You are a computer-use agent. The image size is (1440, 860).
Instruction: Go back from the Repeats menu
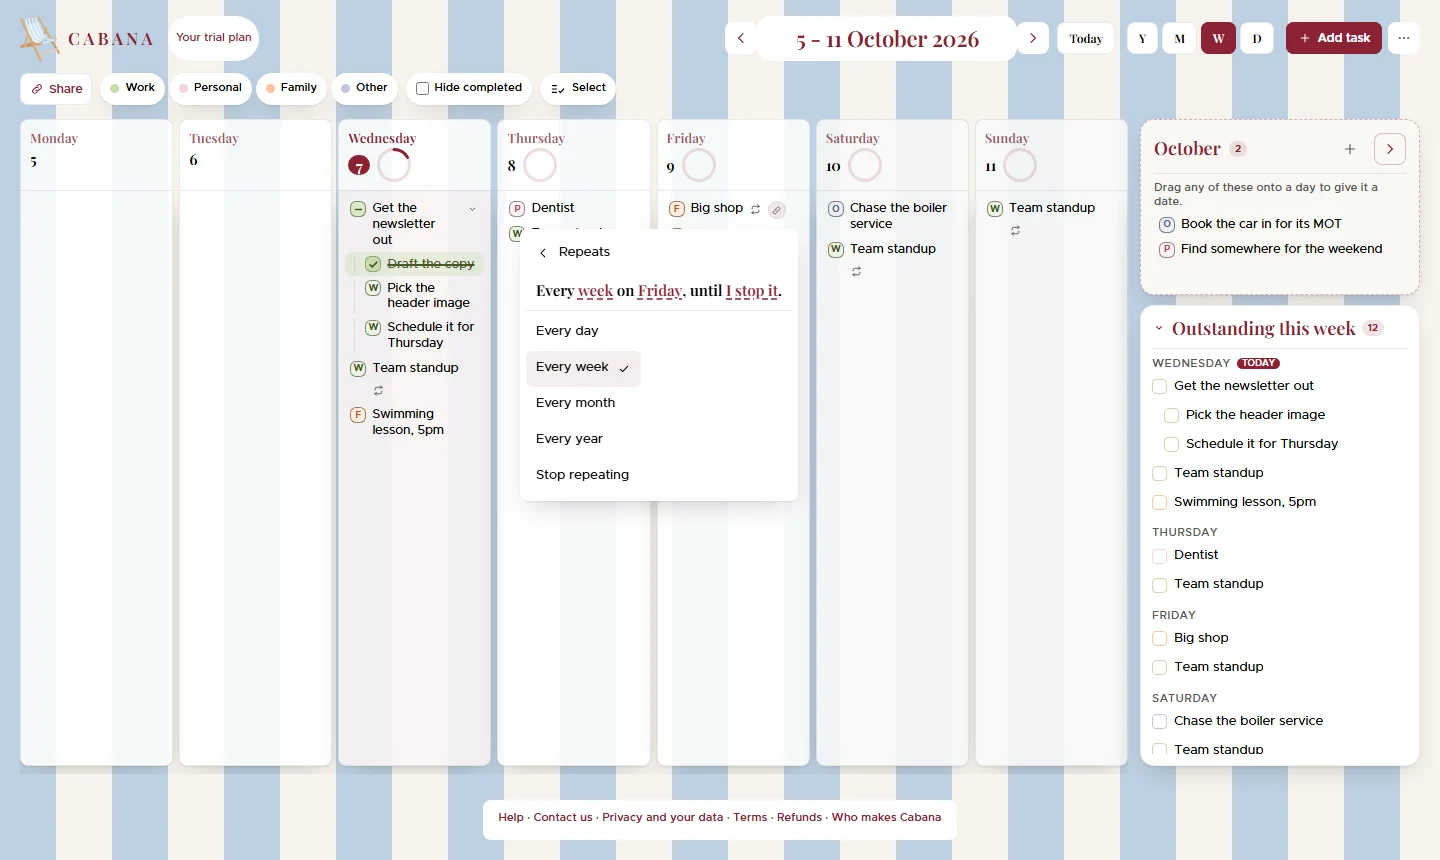coord(543,253)
